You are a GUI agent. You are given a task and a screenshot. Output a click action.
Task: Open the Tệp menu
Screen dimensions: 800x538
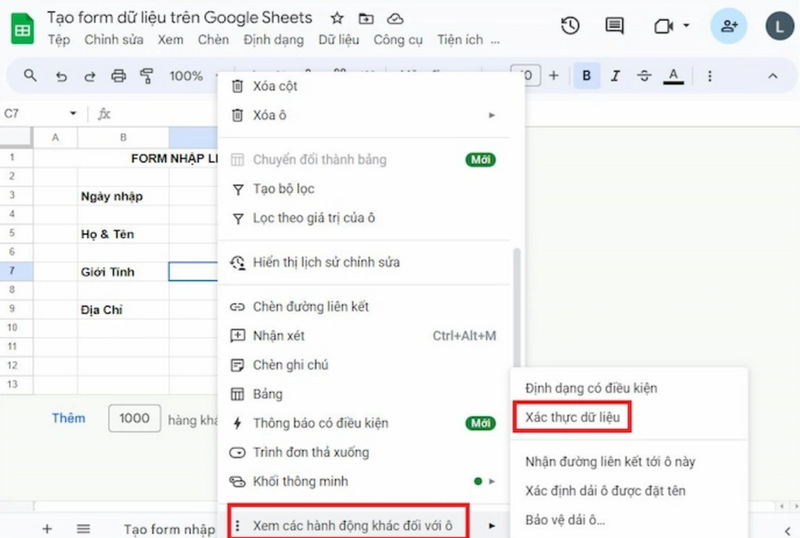[x=59, y=40]
